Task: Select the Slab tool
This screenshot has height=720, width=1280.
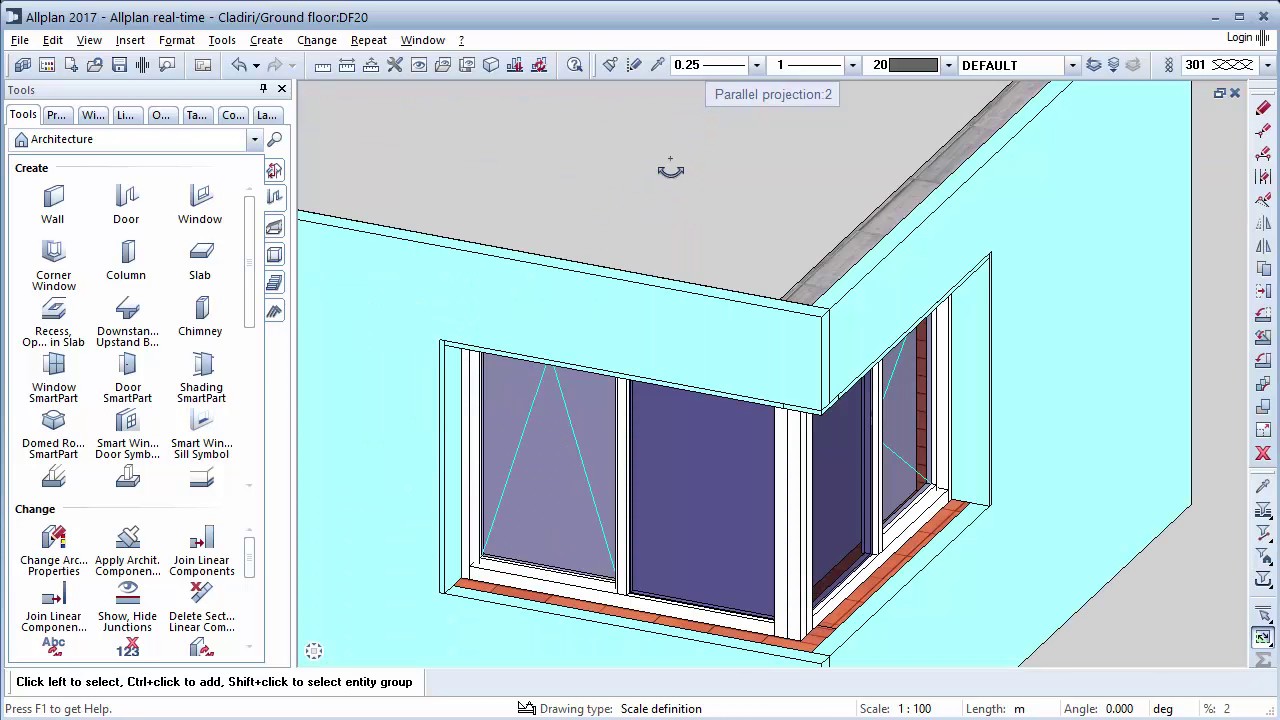Action: pos(200,261)
